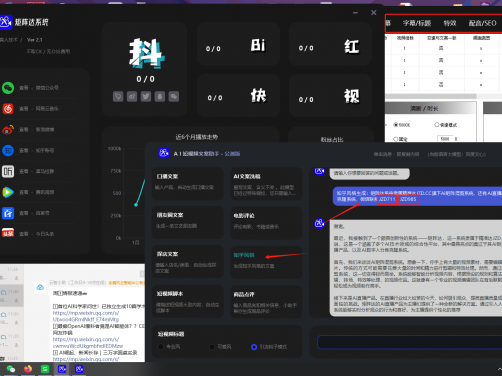Open the Ximalaya 听 icon
This screenshot has width=502, height=376.
click(8, 171)
